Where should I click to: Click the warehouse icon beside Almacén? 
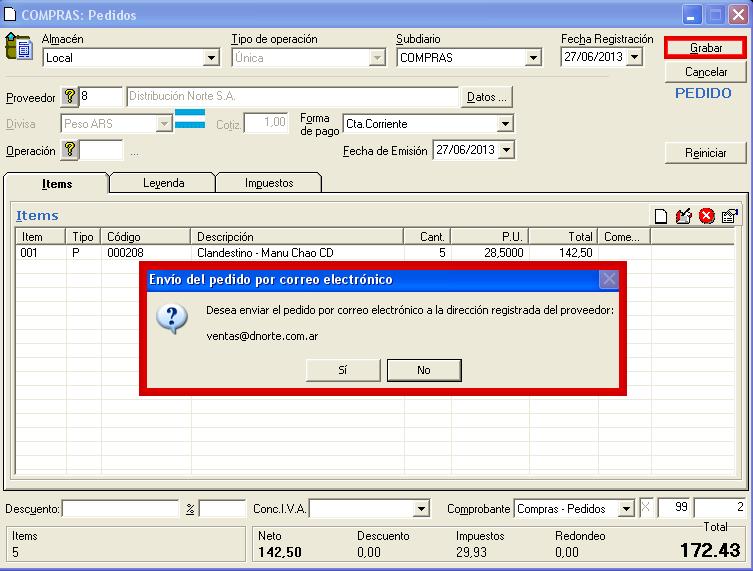click(x=18, y=47)
